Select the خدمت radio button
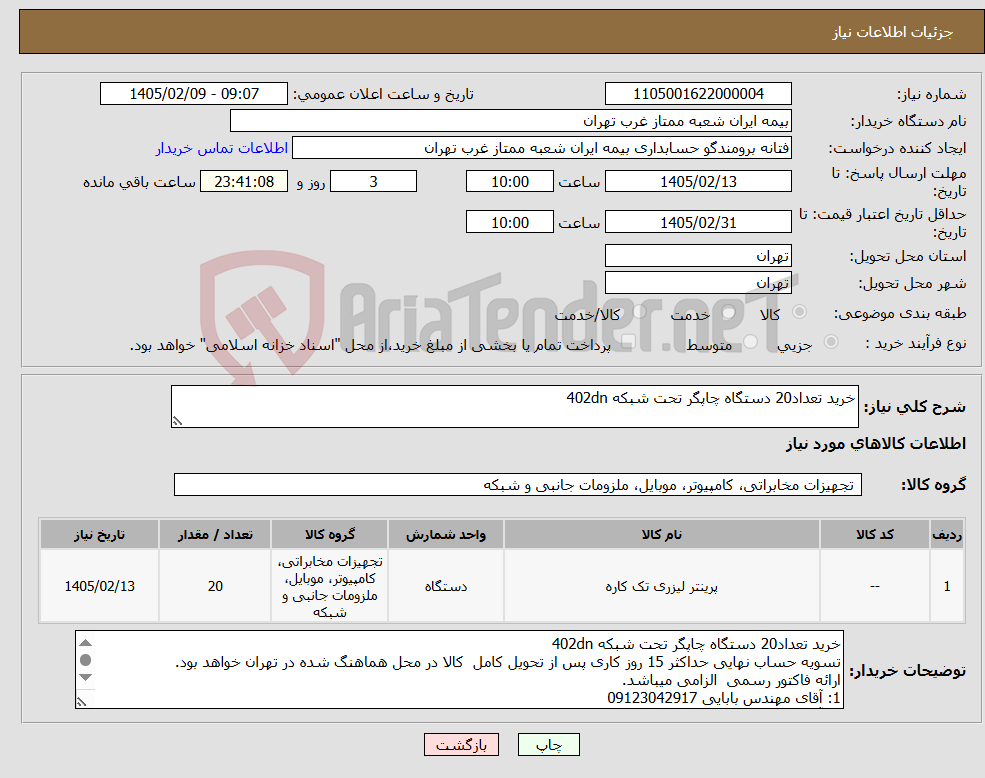985x778 pixels. pyautogui.click(x=729, y=312)
